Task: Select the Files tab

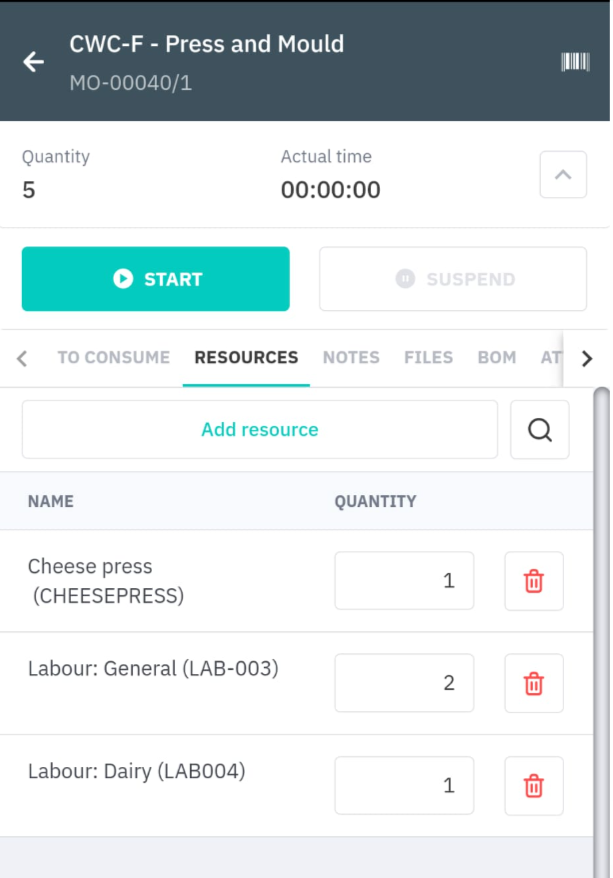Action: (428, 357)
